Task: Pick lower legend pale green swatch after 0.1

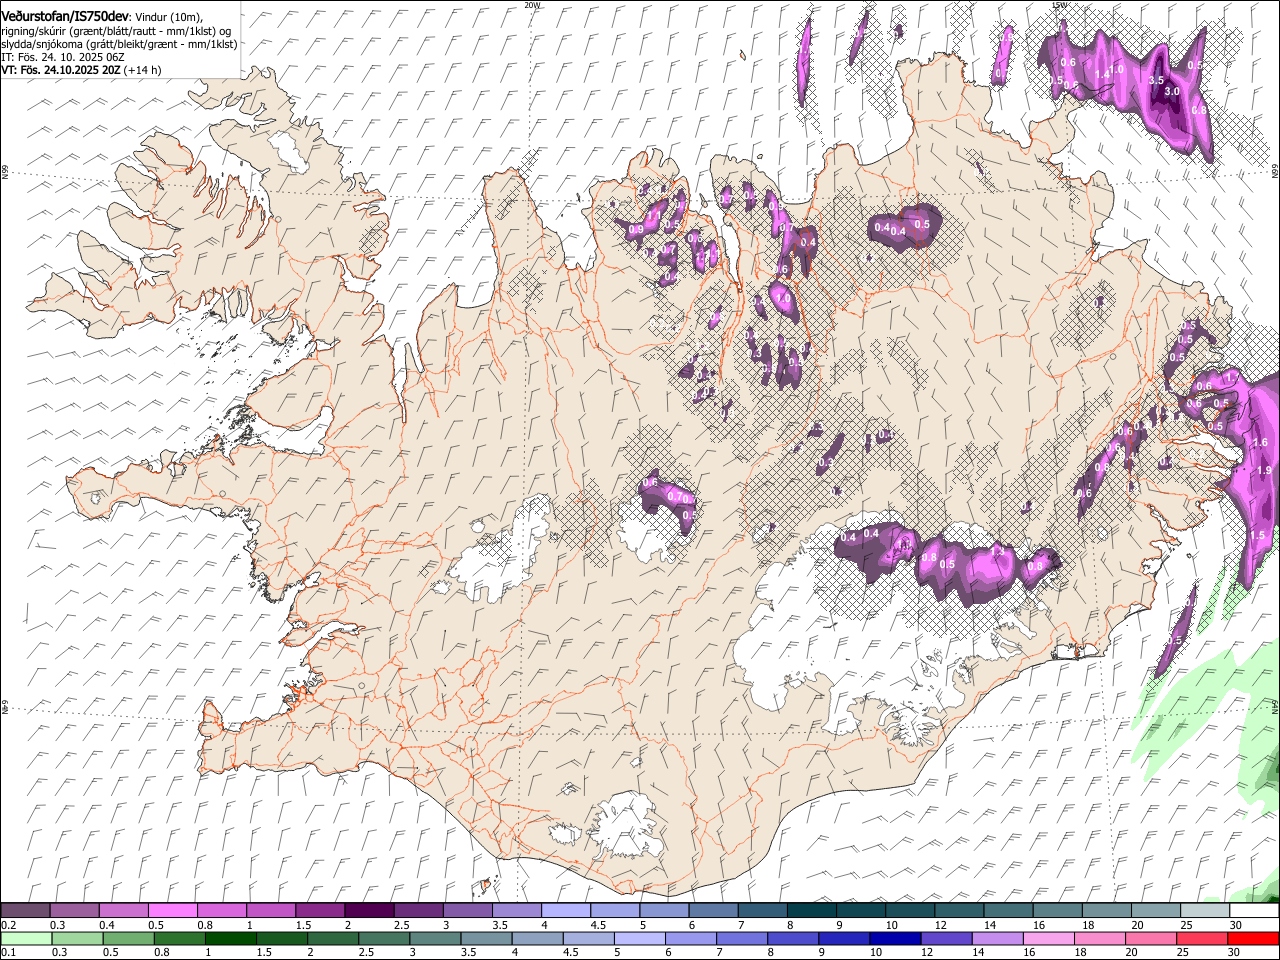Action: [25, 938]
